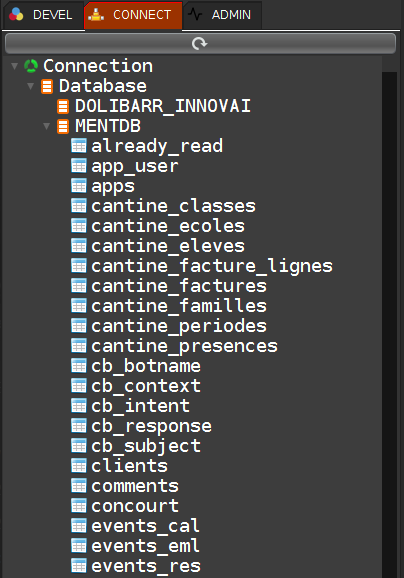Viewport: 404px width, 578px height.
Task: Click the orange MENTDB database icon
Action: [x=63, y=126]
